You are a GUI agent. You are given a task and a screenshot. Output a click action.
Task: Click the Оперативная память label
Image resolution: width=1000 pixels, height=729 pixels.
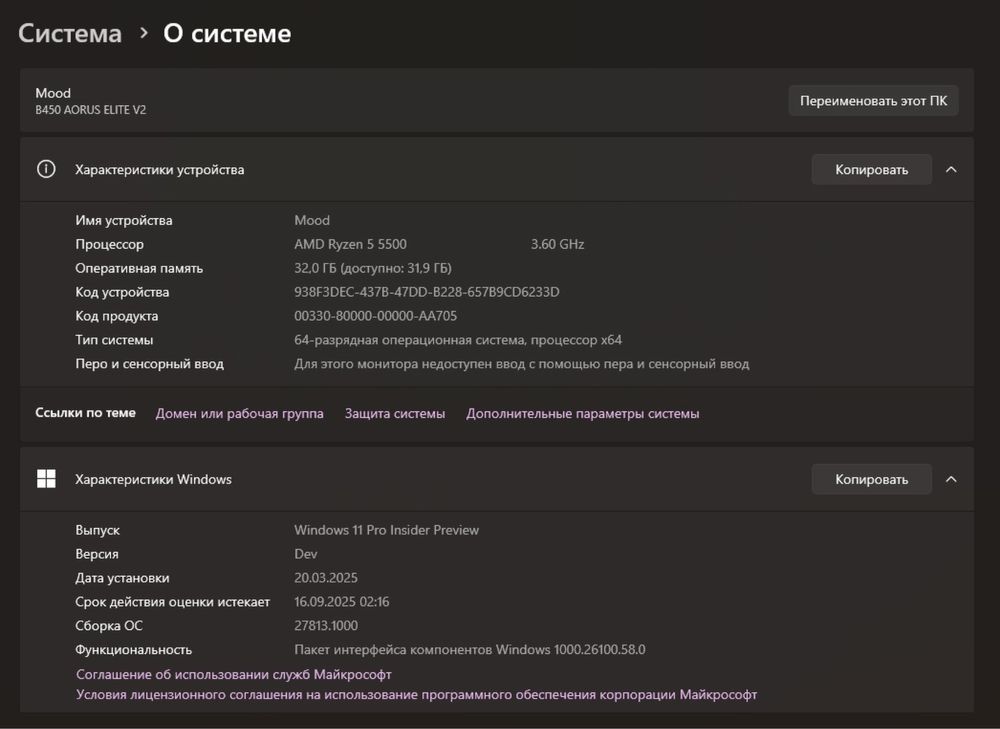(139, 268)
